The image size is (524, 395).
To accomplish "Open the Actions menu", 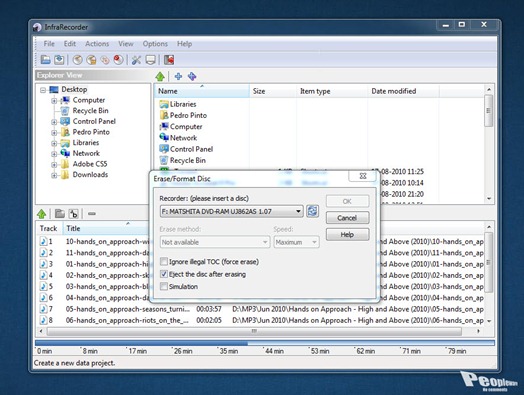I will click(x=97, y=44).
